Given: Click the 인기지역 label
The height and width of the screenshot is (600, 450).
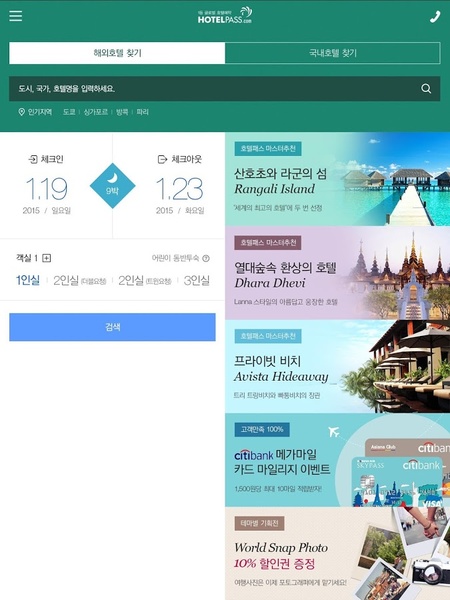Looking at the screenshot, I should [40, 112].
